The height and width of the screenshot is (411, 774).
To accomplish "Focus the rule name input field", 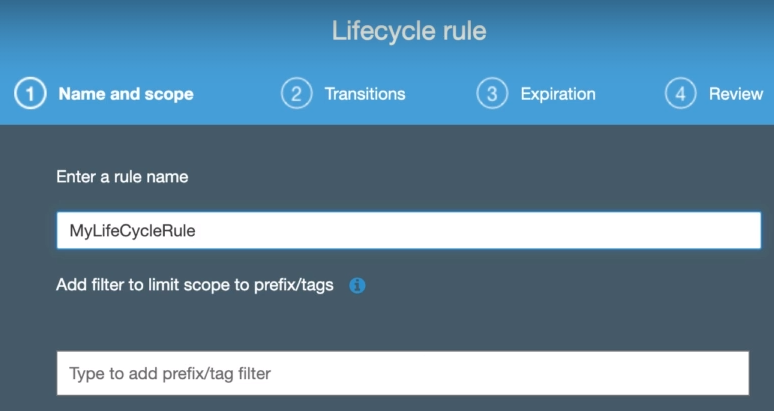I will (408, 230).
